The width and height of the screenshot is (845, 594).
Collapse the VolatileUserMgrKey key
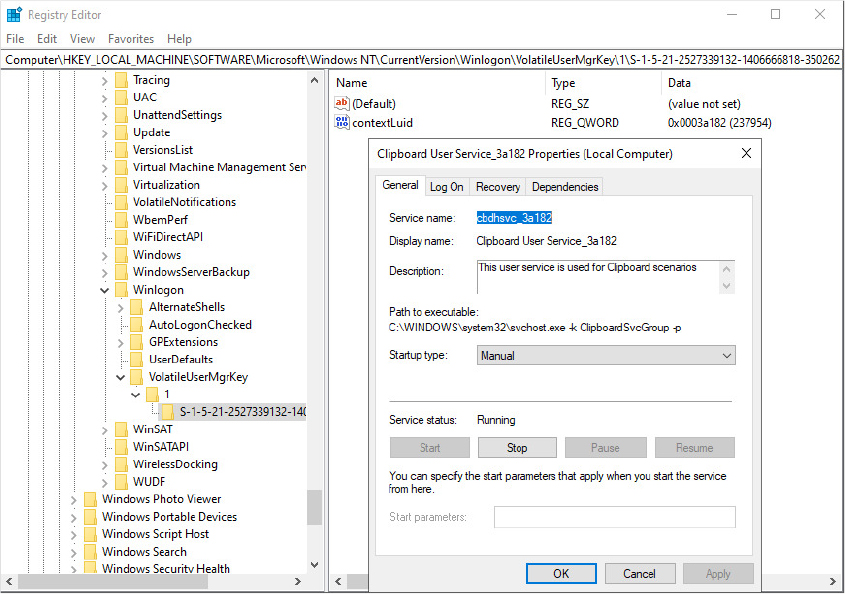click(x=120, y=378)
